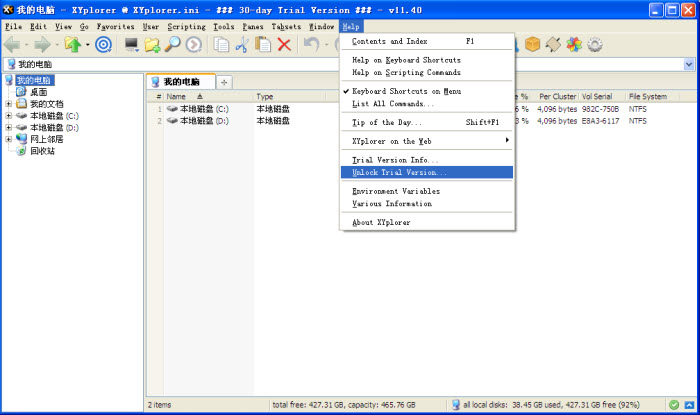Sort by Vol Serial column header

coord(597,96)
